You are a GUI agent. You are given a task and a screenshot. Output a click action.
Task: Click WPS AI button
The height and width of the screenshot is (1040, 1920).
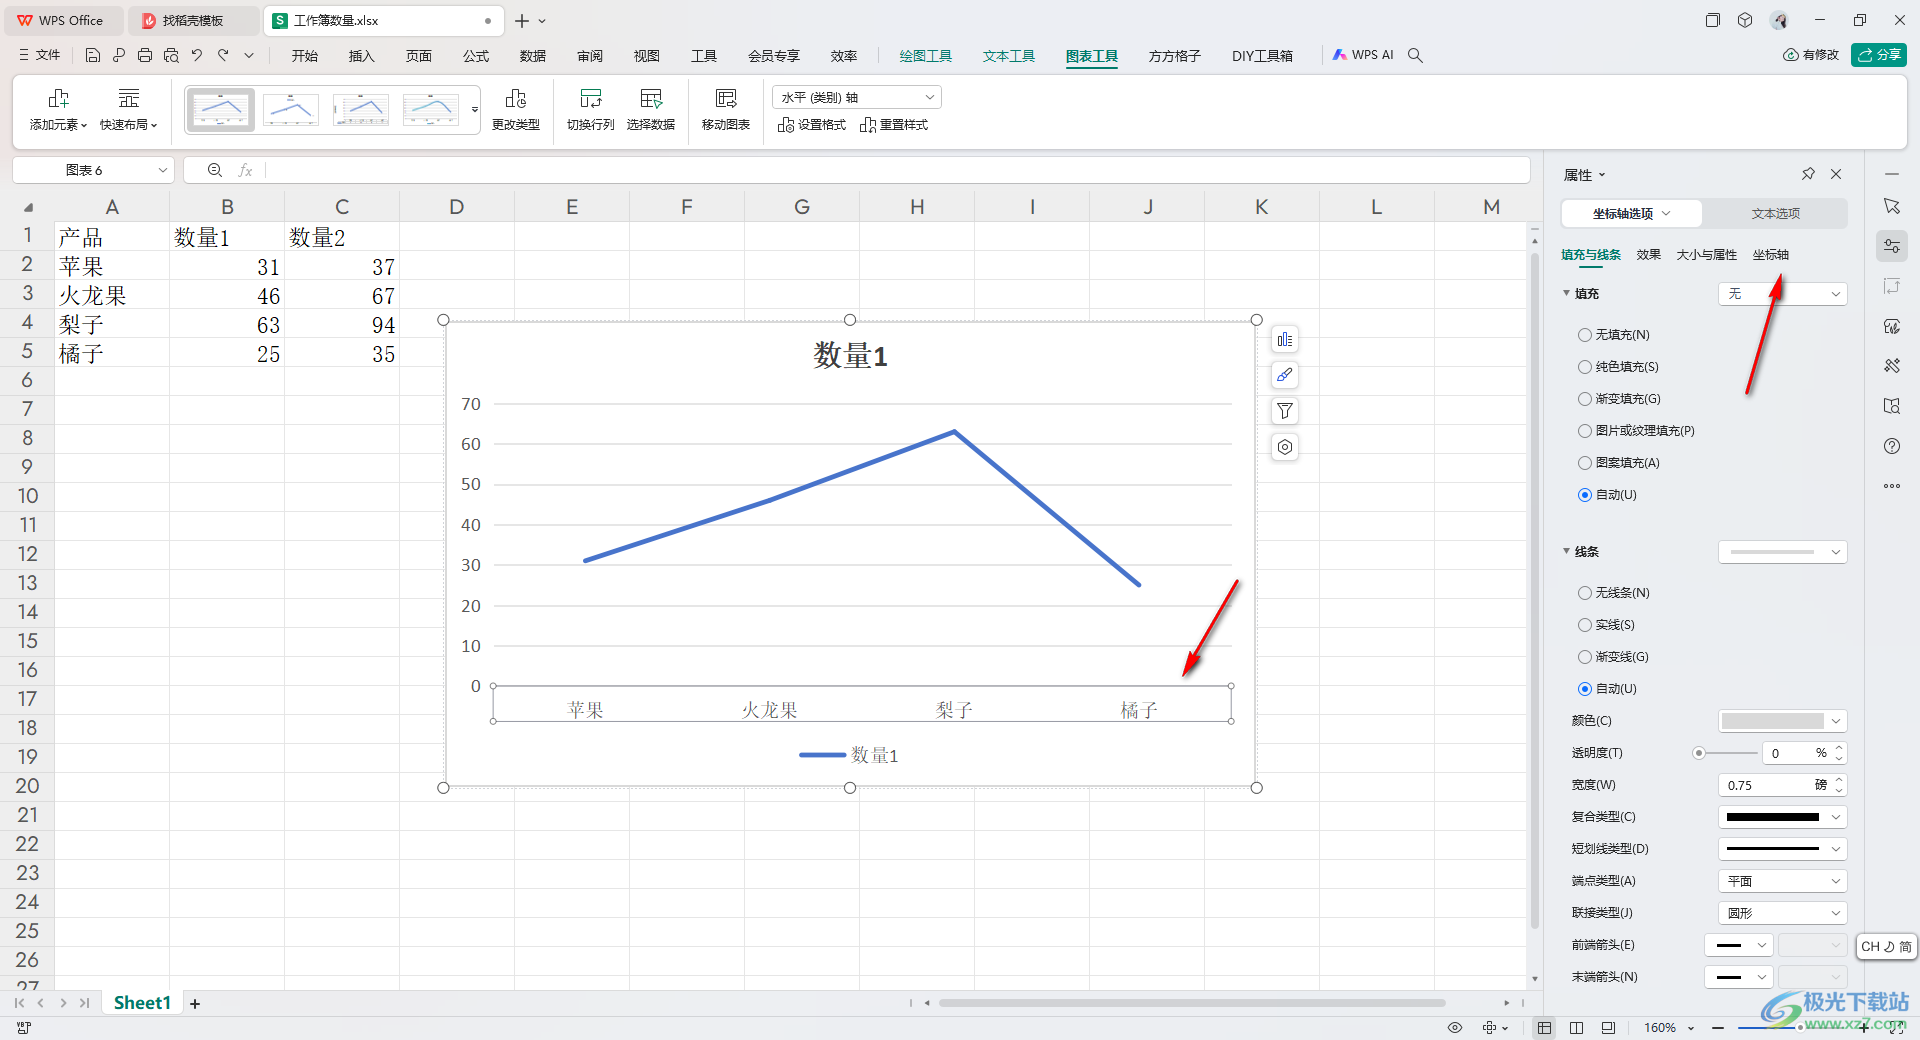1363,55
